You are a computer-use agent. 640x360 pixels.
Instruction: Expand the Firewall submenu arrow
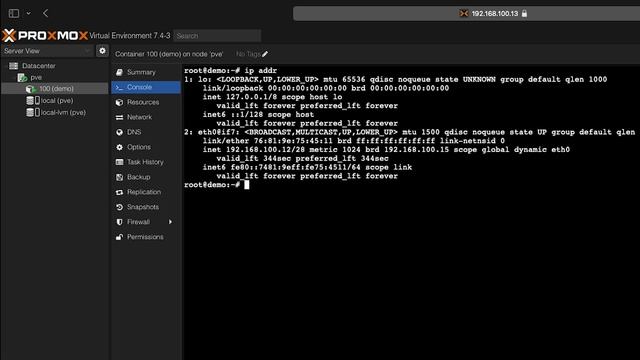tap(170, 222)
